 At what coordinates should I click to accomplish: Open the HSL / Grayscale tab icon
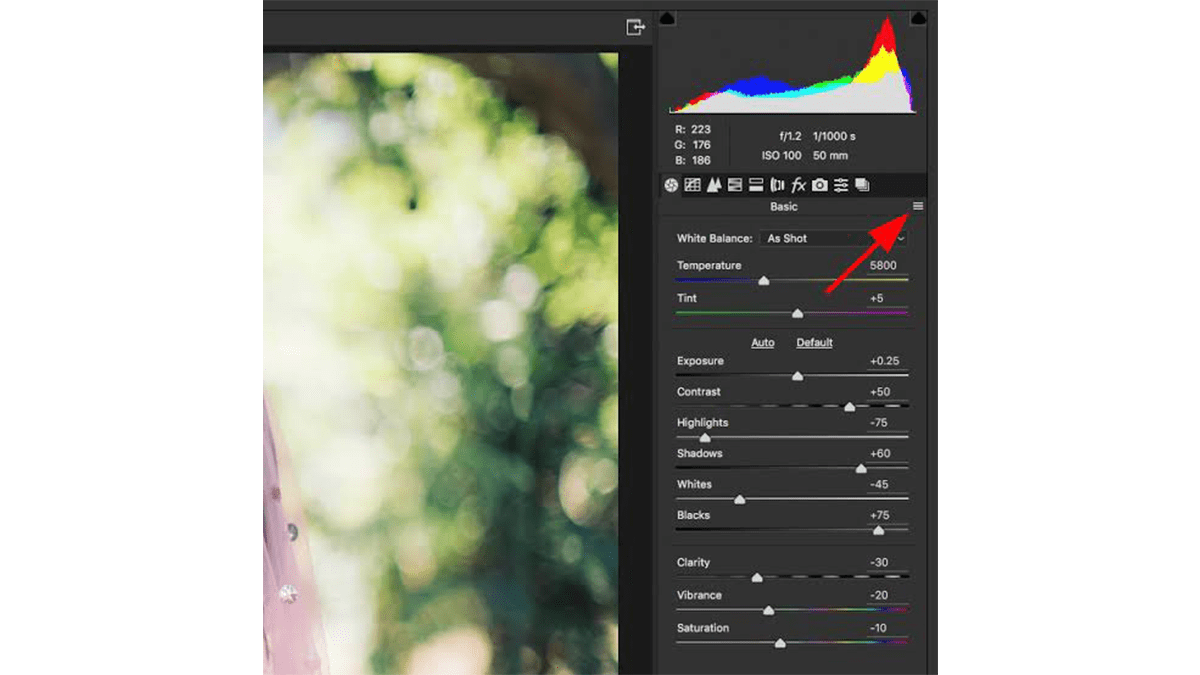click(x=735, y=185)
